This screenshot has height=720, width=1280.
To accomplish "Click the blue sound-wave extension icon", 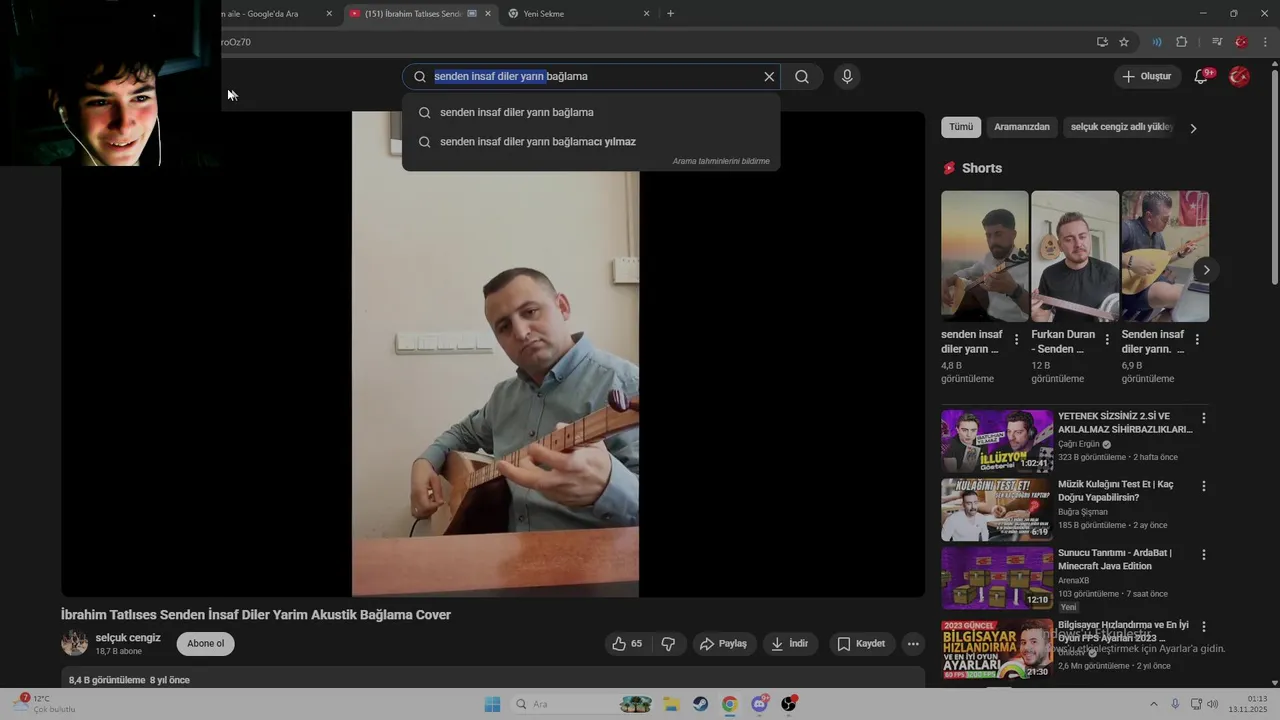I will tap(1157, 42).
